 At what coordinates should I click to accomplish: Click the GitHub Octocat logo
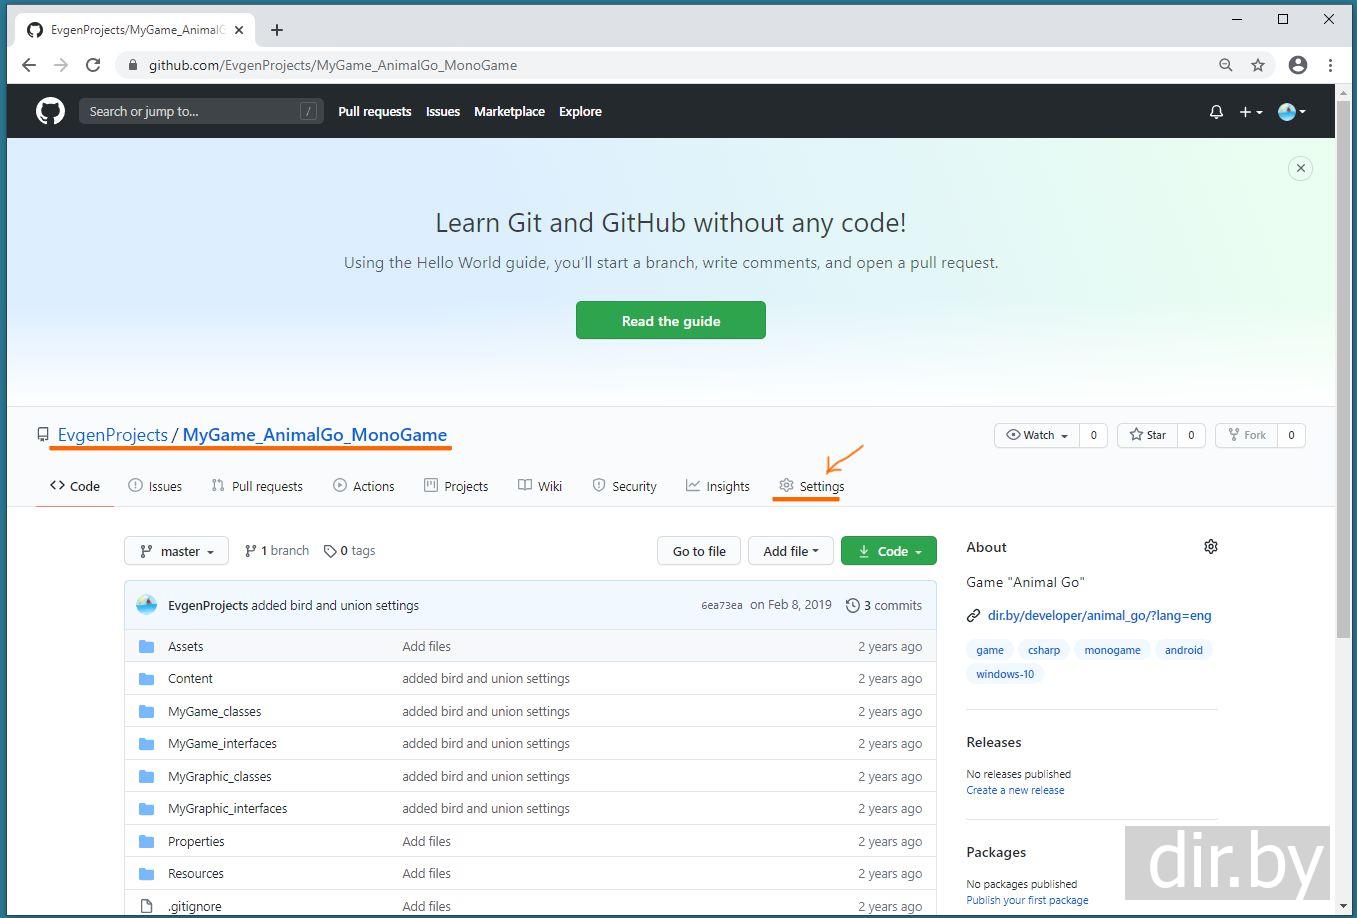point(50,111)
